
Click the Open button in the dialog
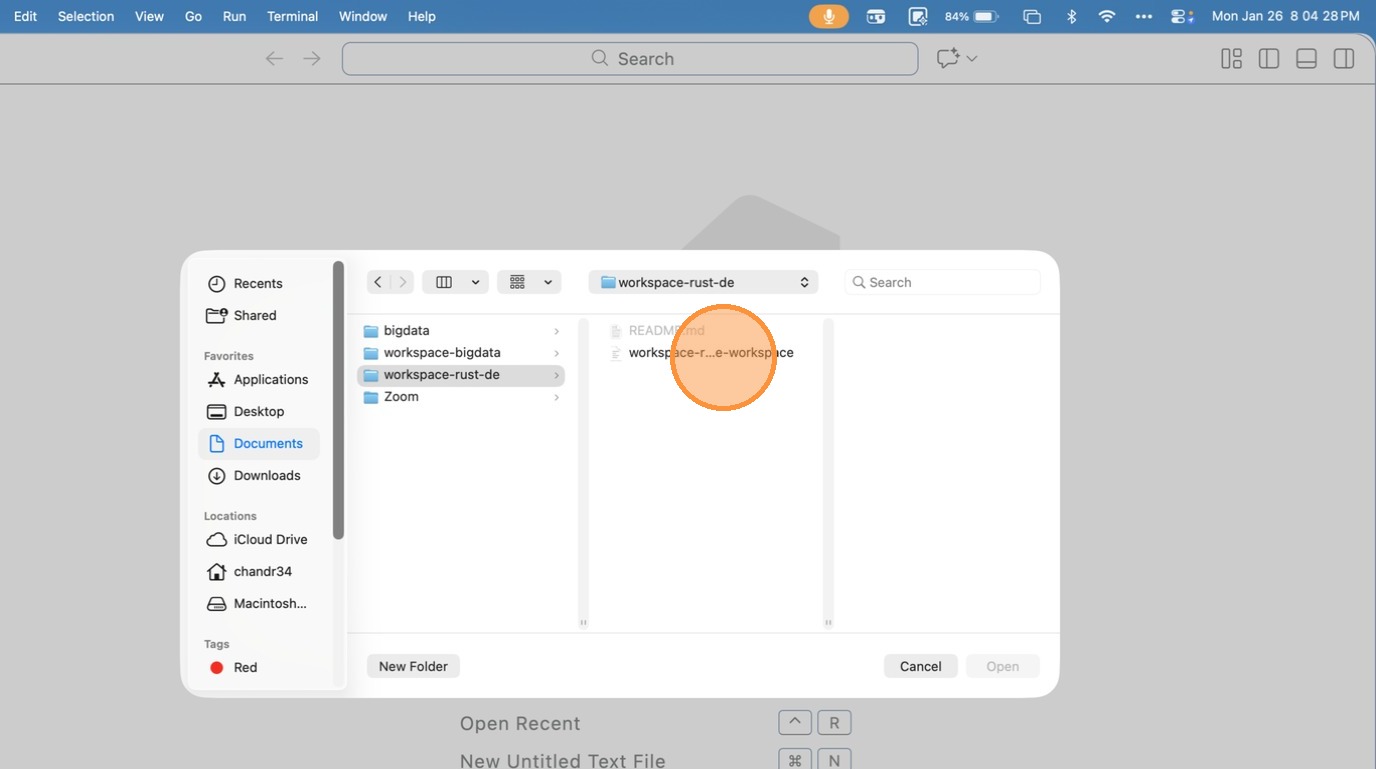(x=1003, y=666)
